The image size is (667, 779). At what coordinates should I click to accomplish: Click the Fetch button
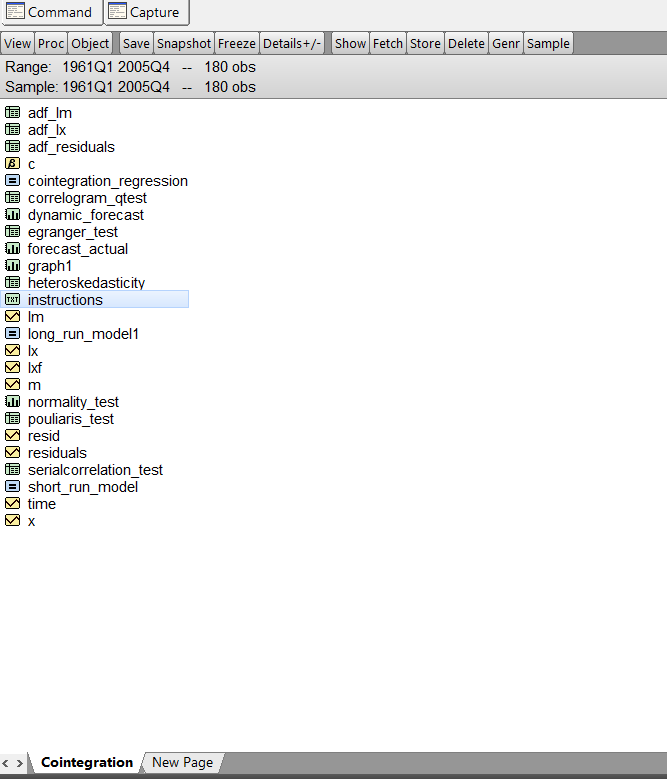click(x=387, y=43)
